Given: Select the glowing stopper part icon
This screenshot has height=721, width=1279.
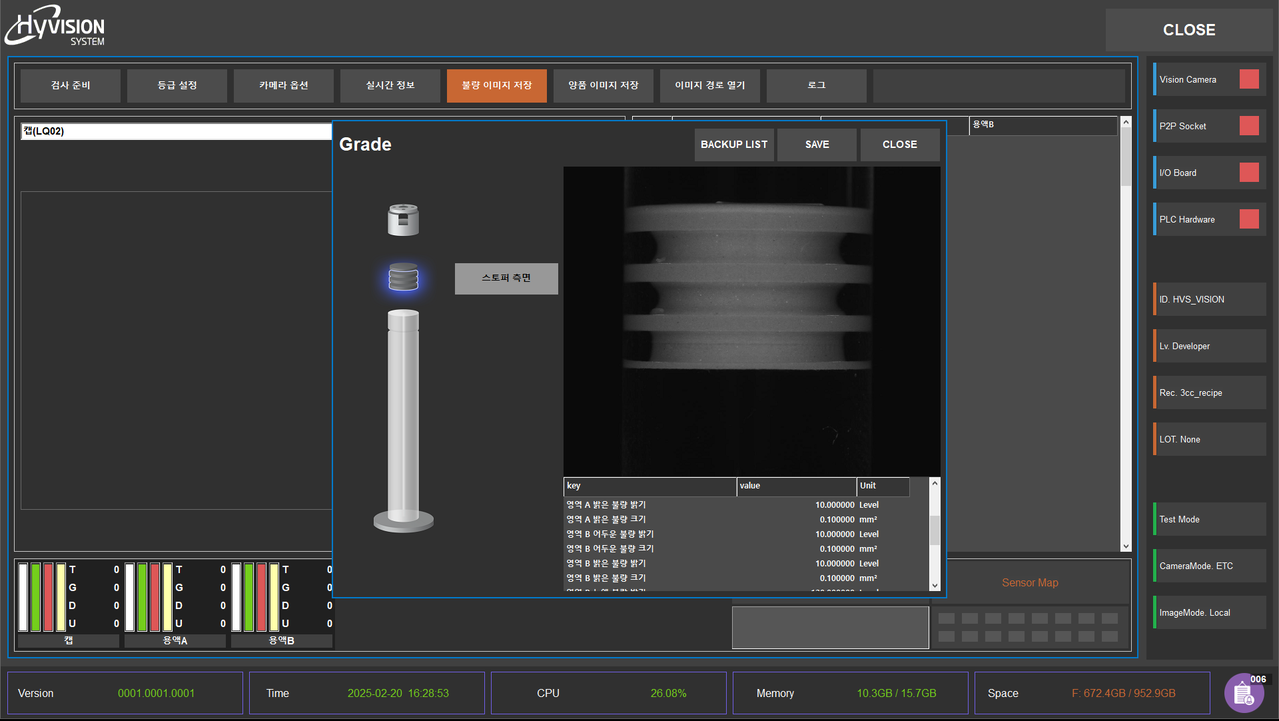Looking at the screenshot, I should point(403,278).
